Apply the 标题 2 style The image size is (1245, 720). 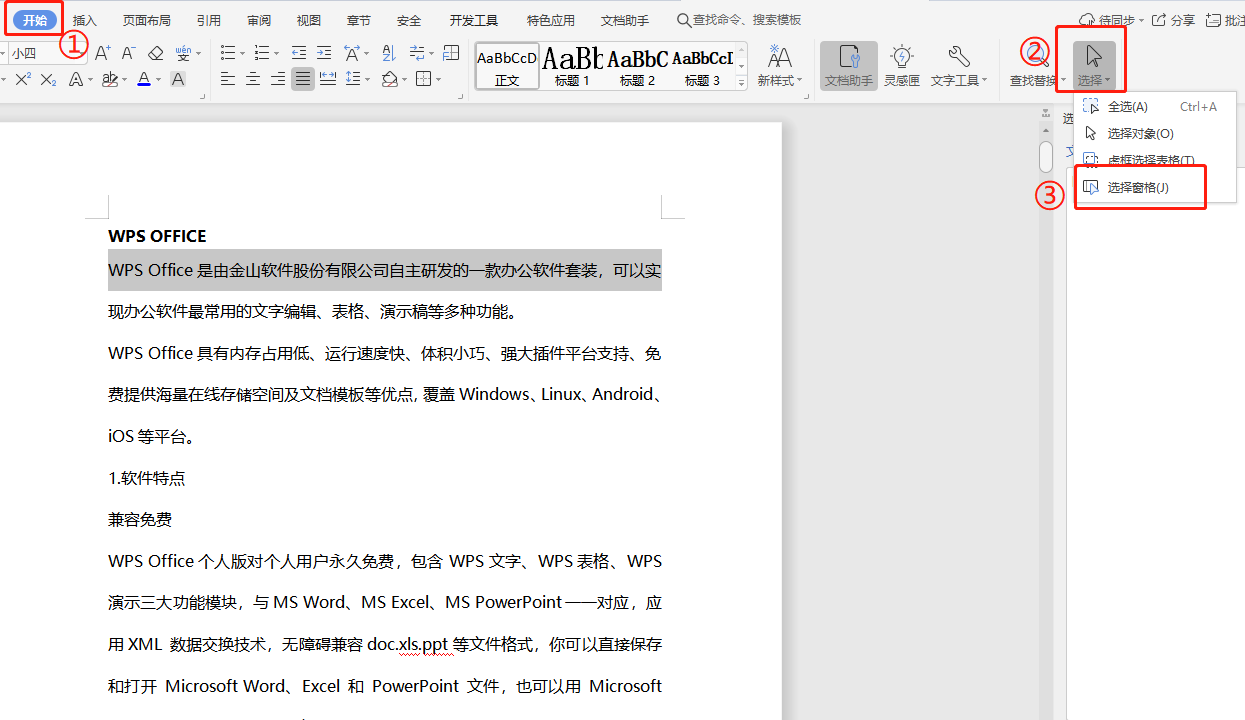click(x=637, y=66)
